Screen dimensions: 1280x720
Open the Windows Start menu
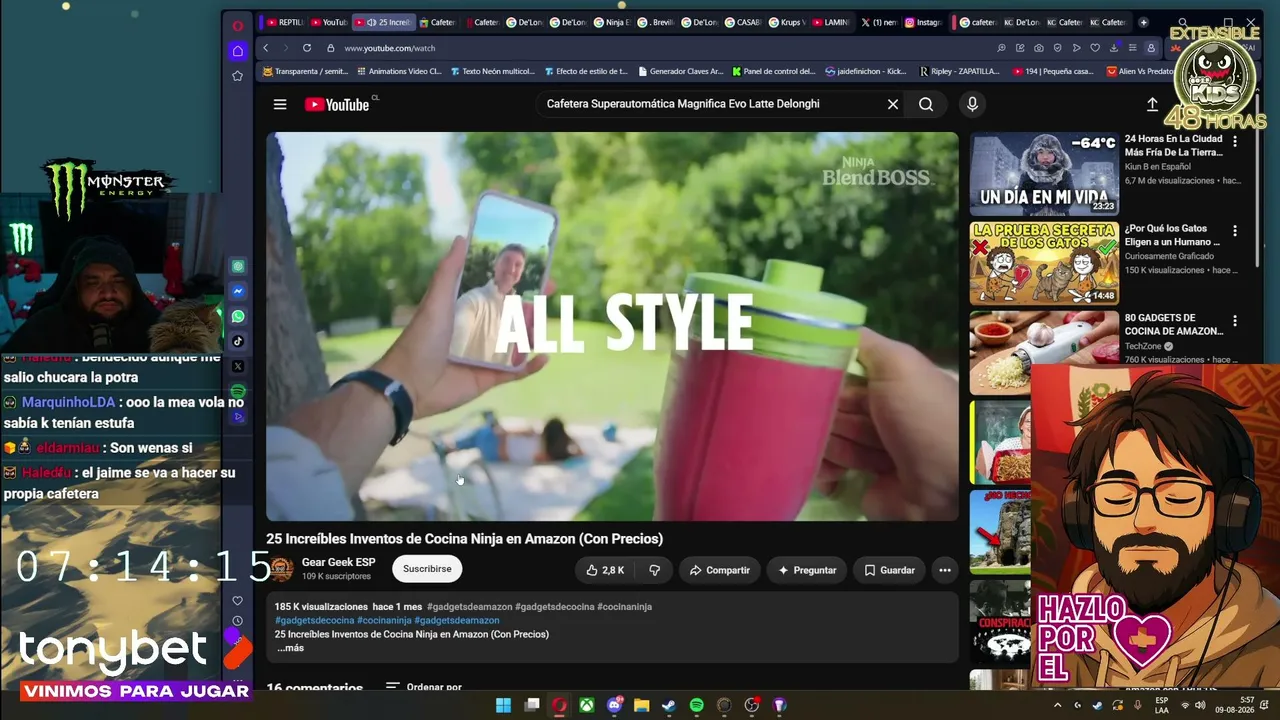tap(503, 705)
